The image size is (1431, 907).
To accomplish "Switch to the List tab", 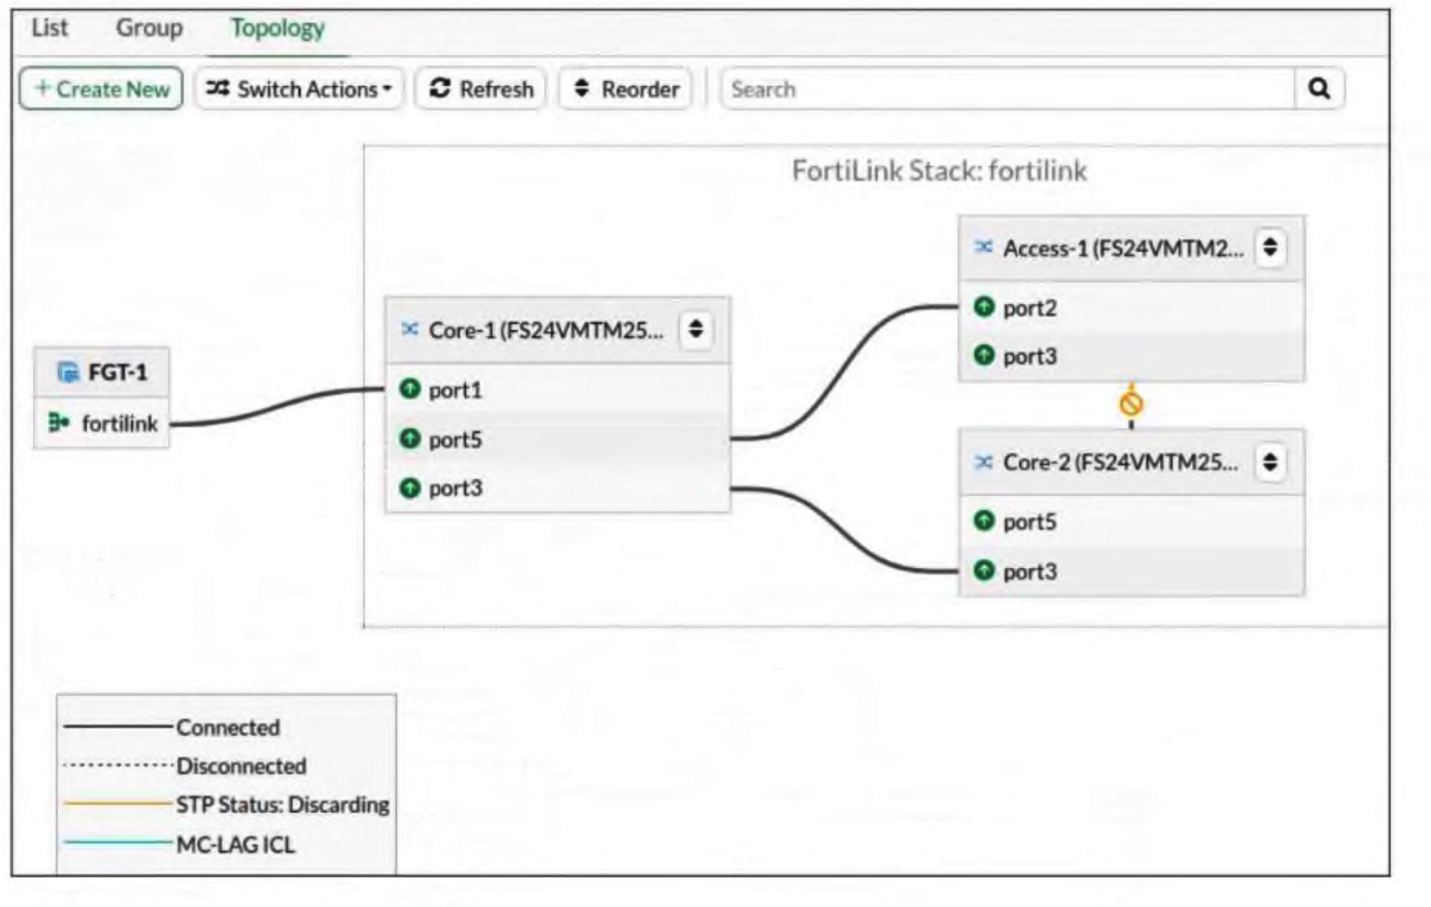I will tap(49, 28).
